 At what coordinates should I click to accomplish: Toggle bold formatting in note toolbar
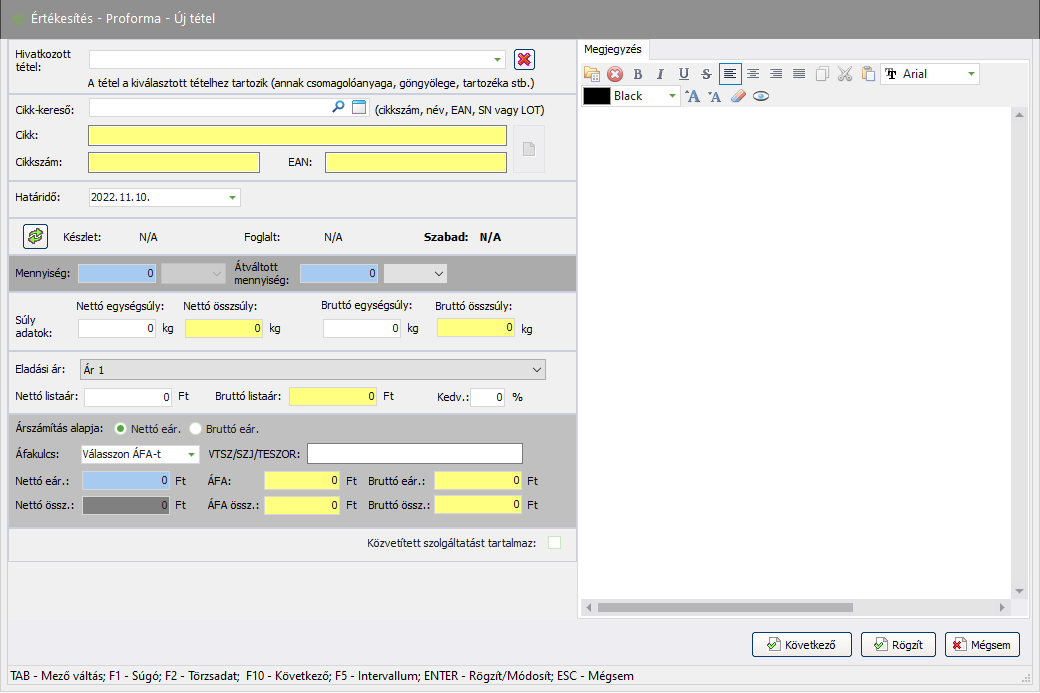pyautogui.click(x=638, y=74)
